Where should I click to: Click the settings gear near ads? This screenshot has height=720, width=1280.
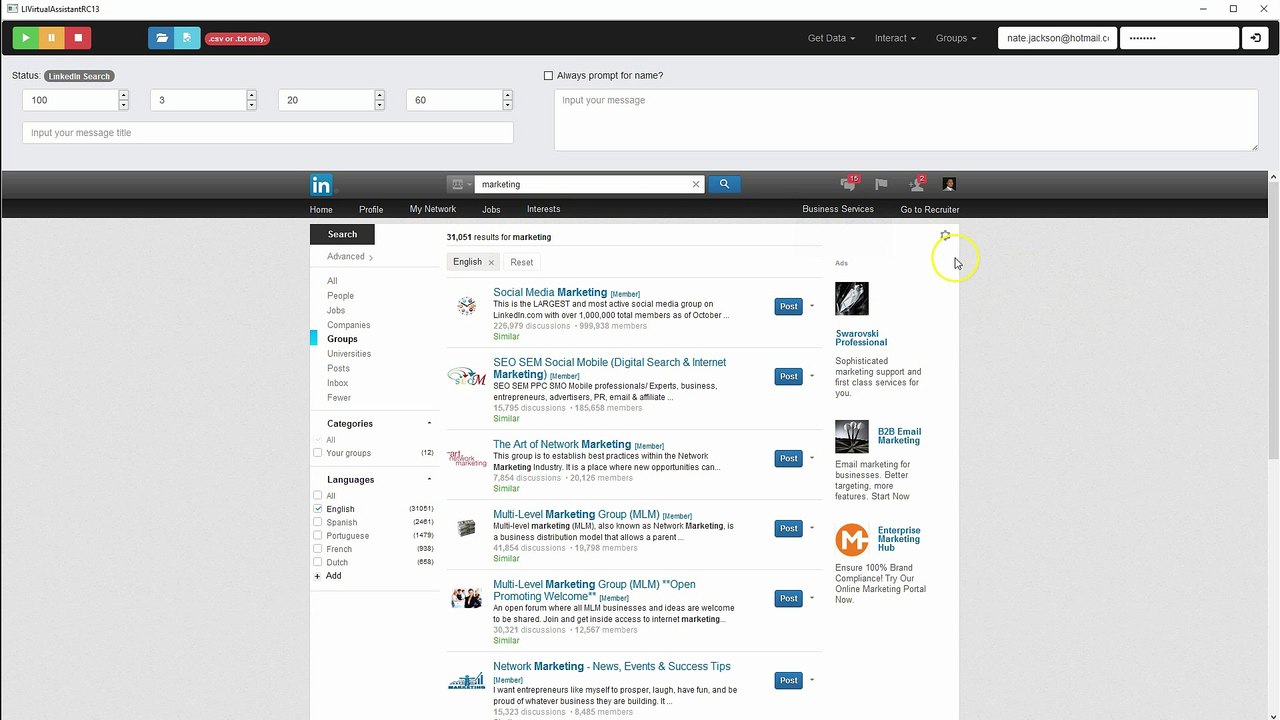coord(945,236)
